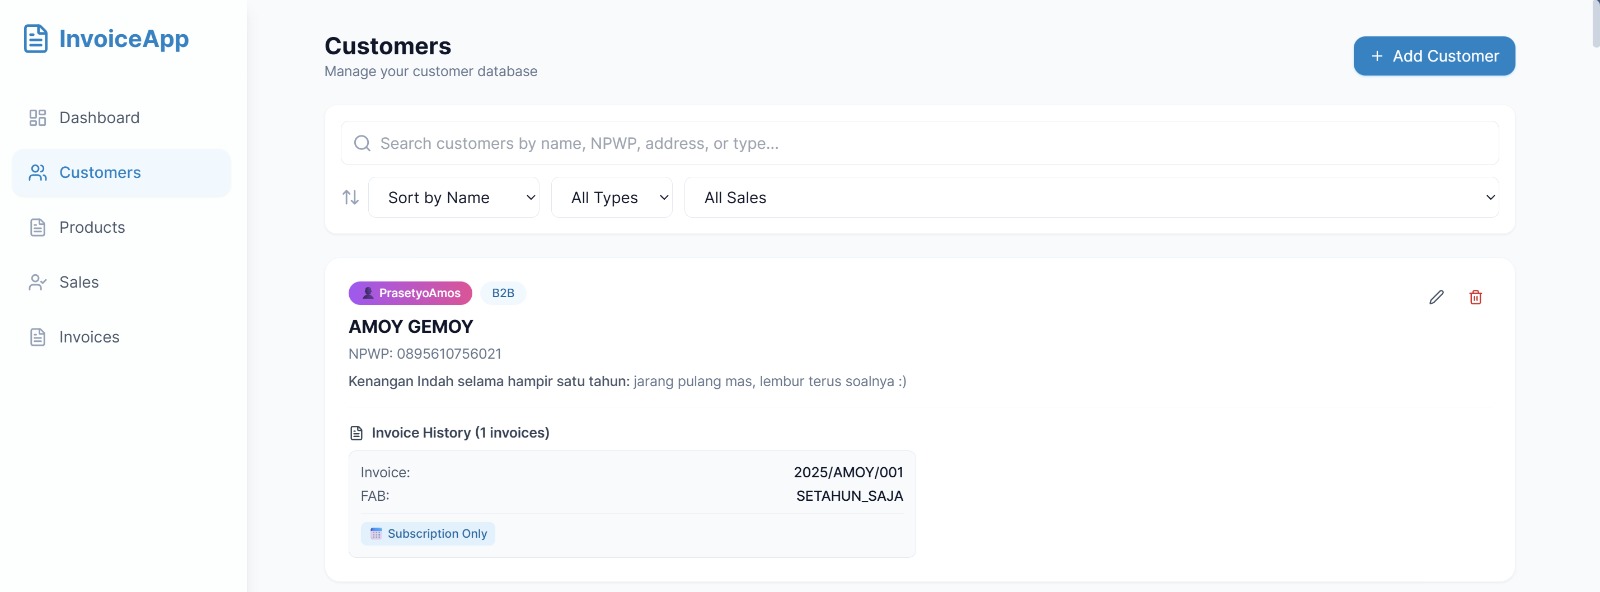Focus the customer search field

coord(920,144)
